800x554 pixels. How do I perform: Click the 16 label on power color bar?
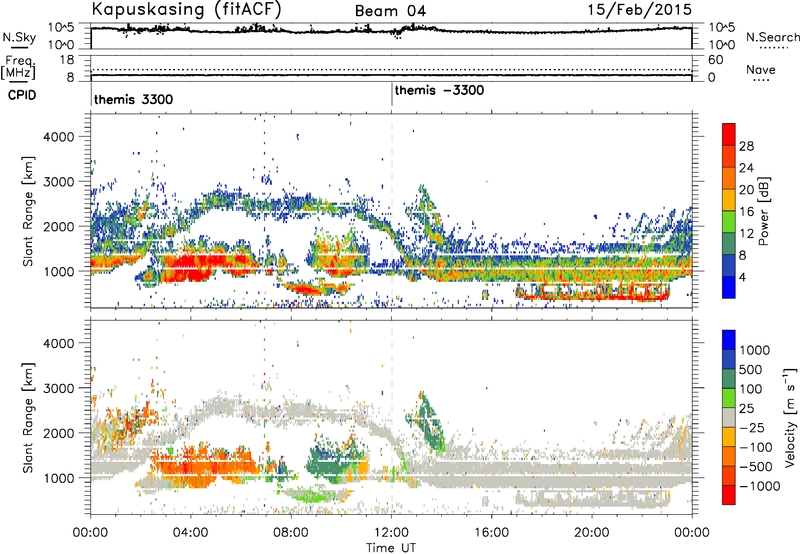pos(746,212)
